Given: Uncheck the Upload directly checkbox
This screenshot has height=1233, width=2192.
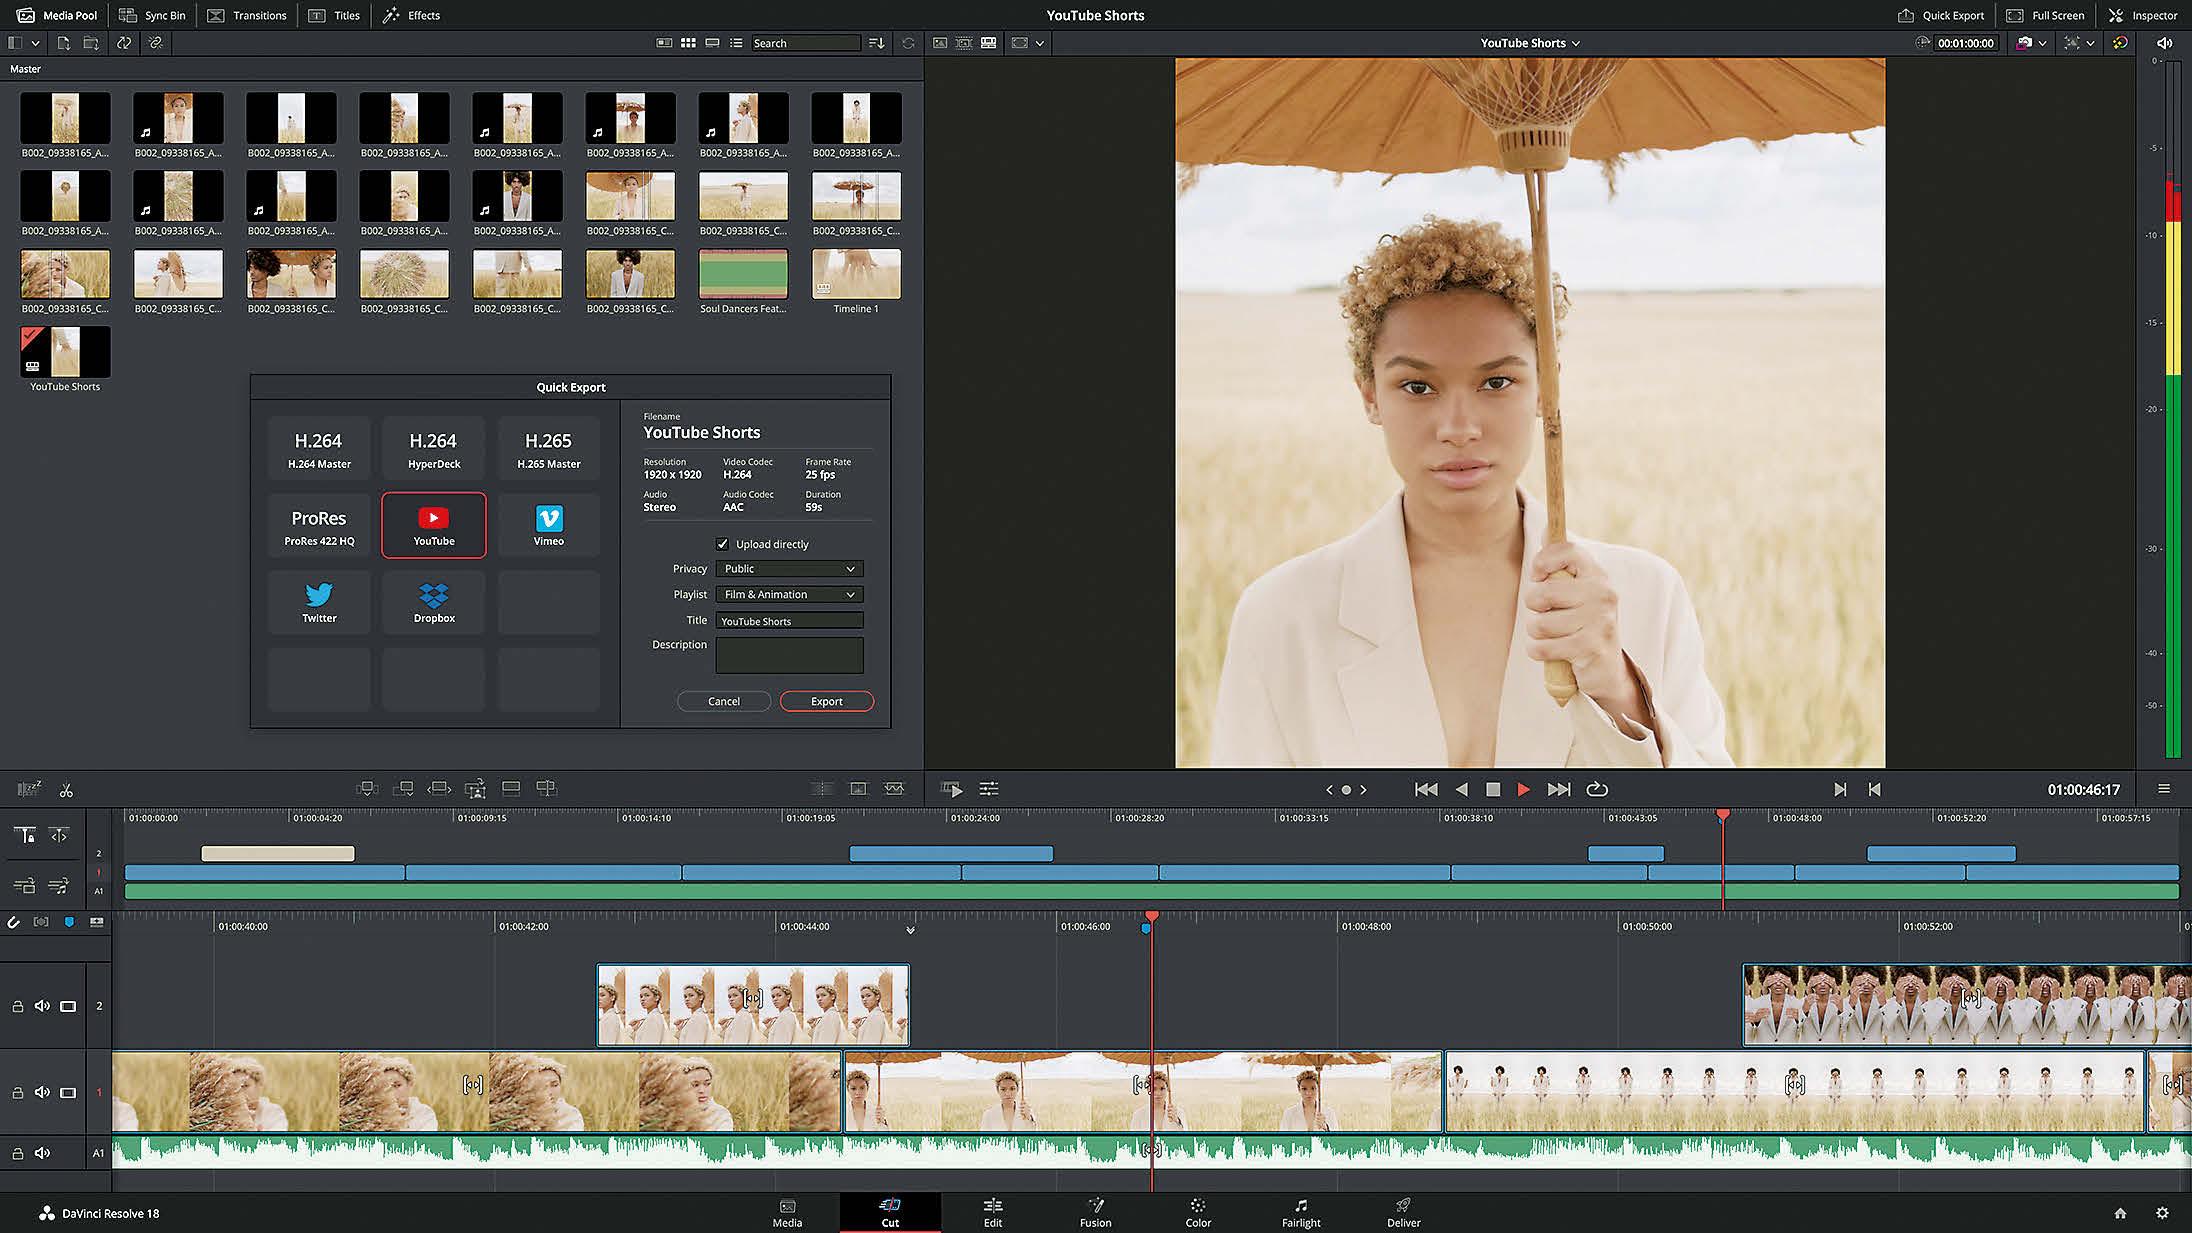Looking at the screenshot, I should pyautogui.click(x=722, y=544).
